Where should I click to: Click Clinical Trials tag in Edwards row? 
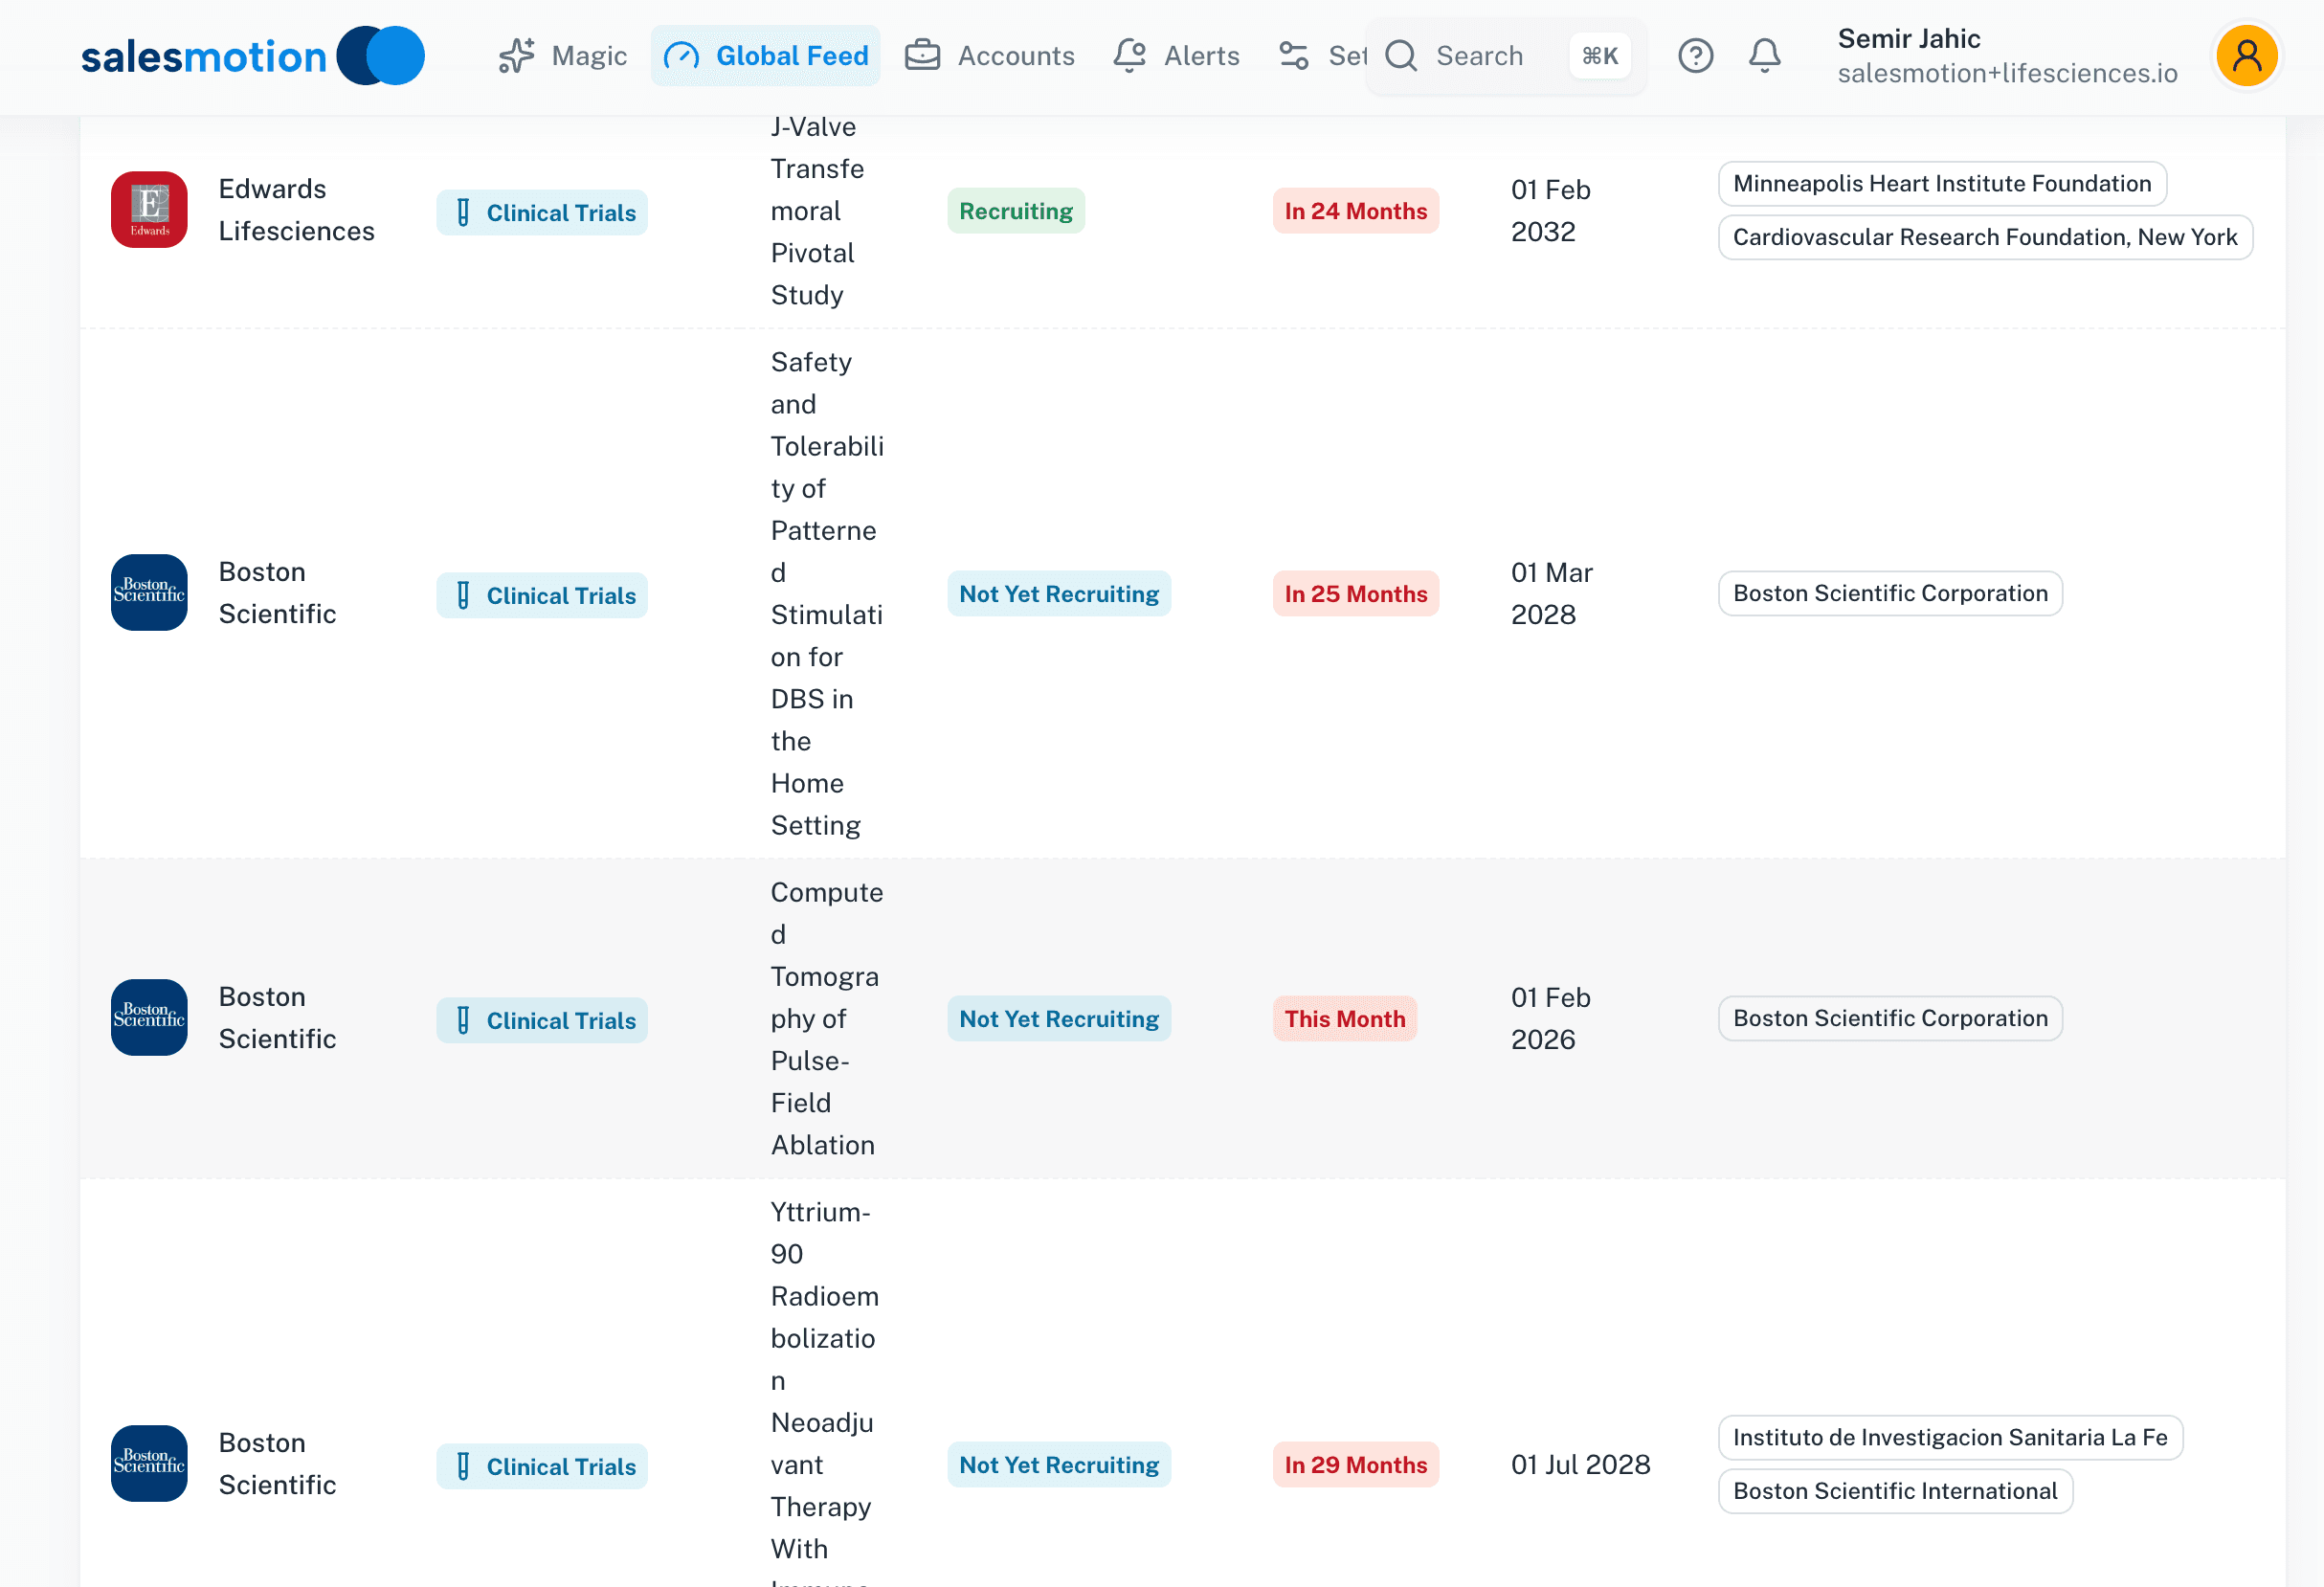(542, 213)
